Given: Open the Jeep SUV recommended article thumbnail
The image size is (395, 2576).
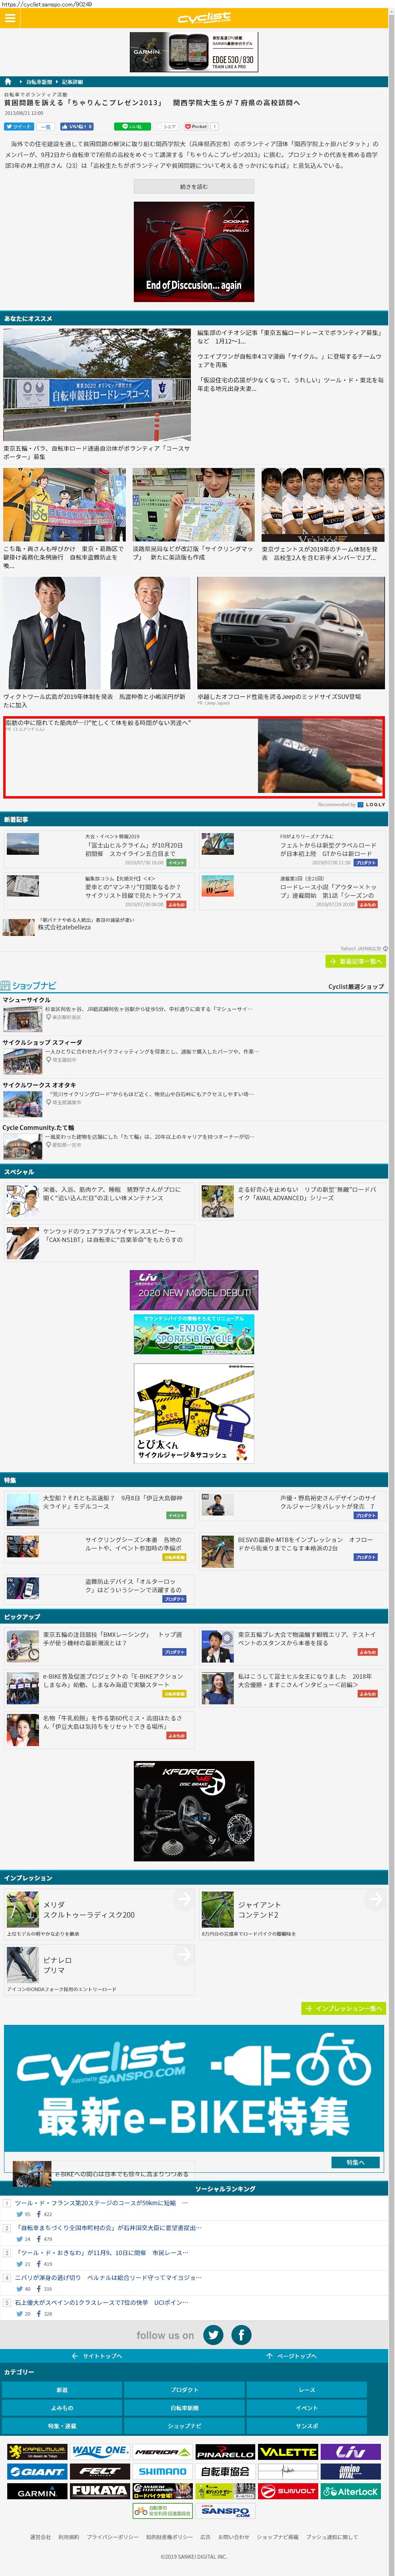Looking at the screenshot, I should coord(290,633).
